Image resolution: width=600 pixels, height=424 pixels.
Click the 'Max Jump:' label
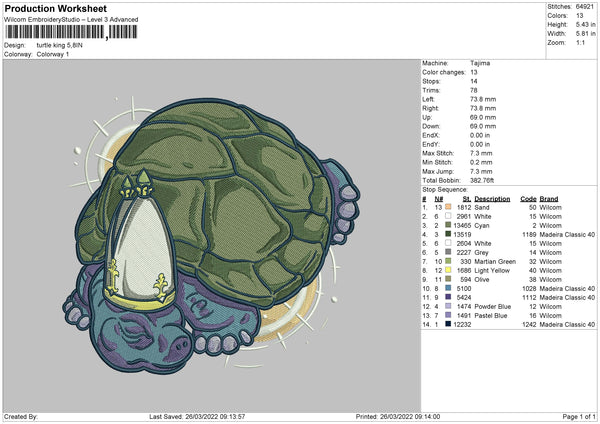coord(438,171)
